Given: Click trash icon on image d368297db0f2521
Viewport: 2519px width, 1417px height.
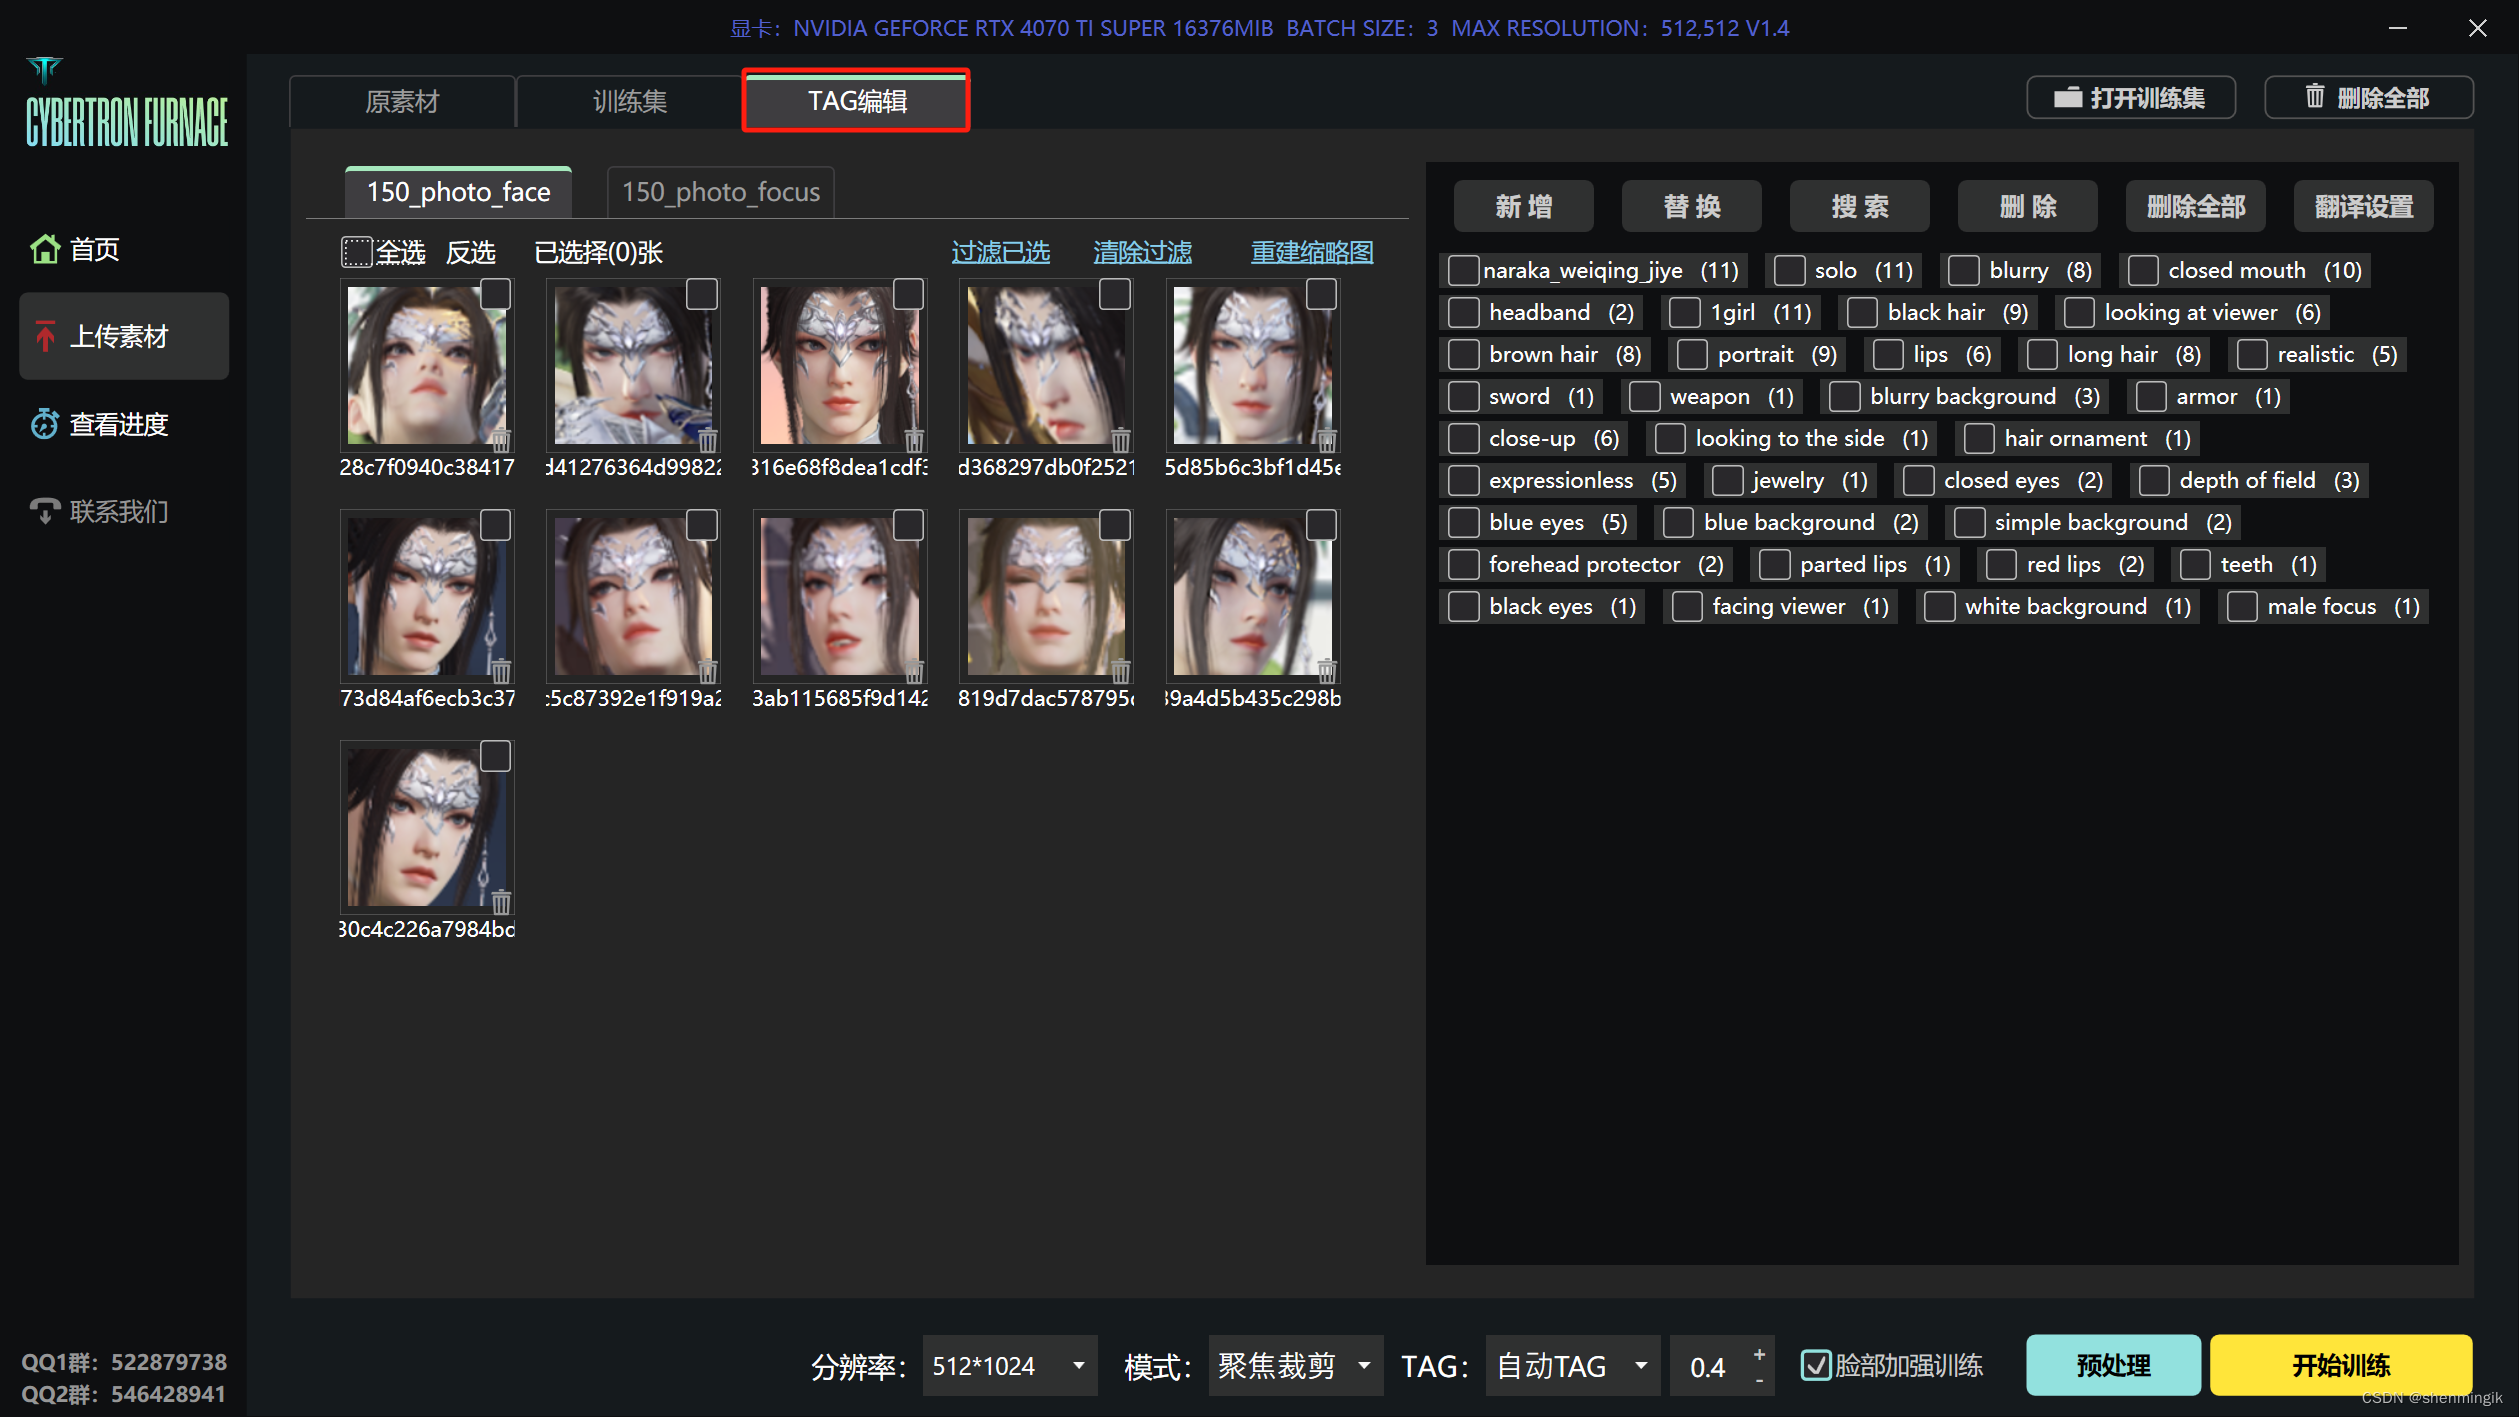Looking at the screenshot, I should 1121,440.
